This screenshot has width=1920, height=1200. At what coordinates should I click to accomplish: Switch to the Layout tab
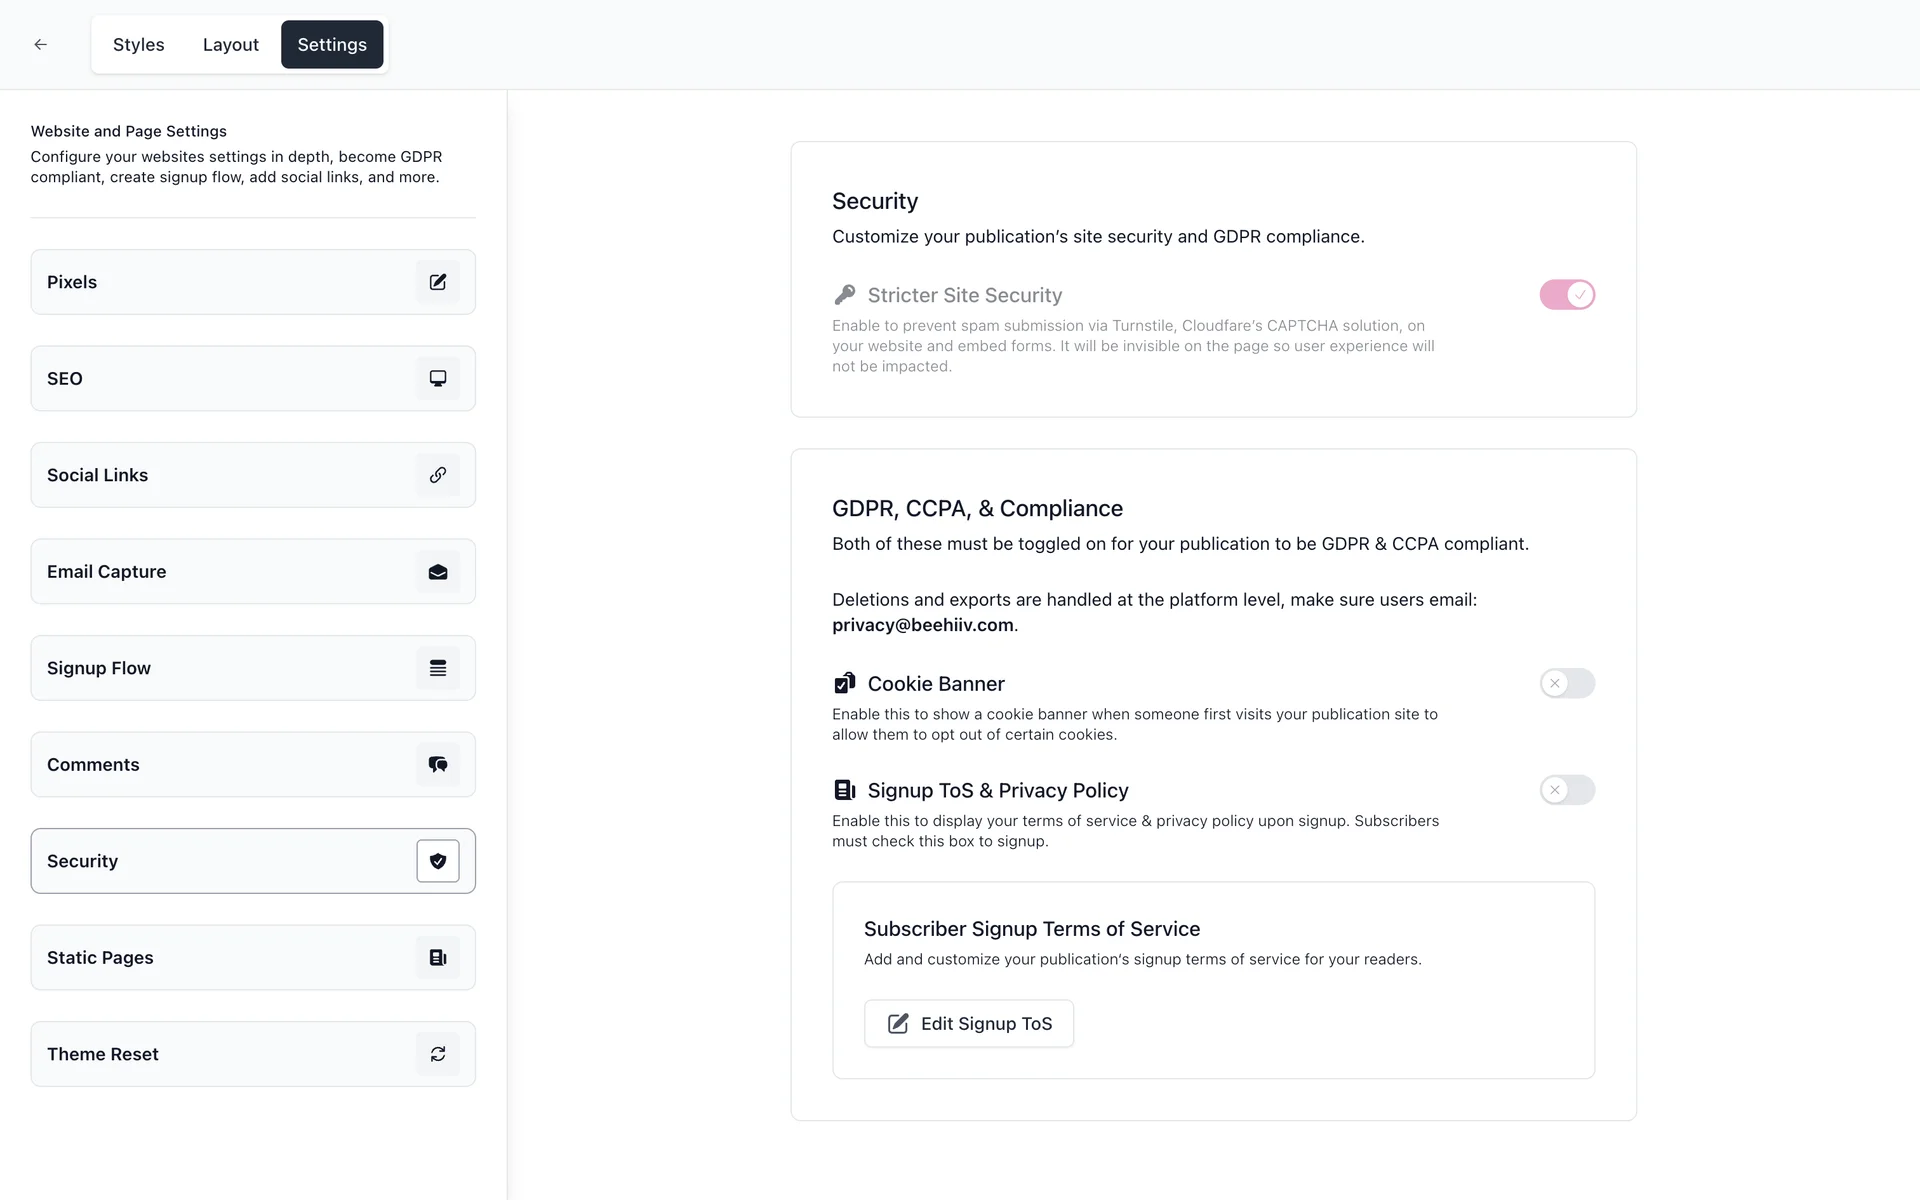[230, 45]
